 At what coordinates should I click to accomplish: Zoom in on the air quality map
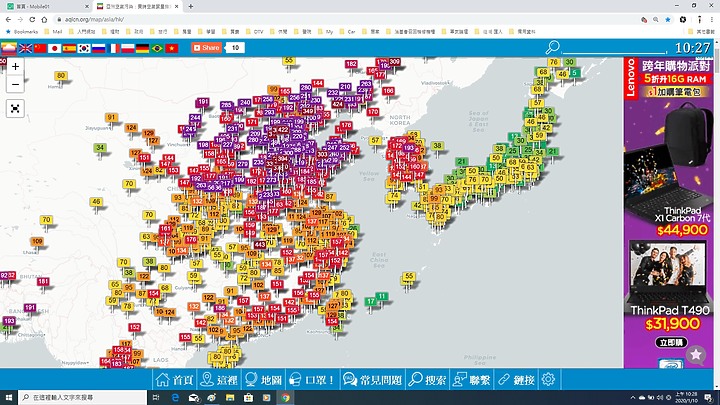15,66
